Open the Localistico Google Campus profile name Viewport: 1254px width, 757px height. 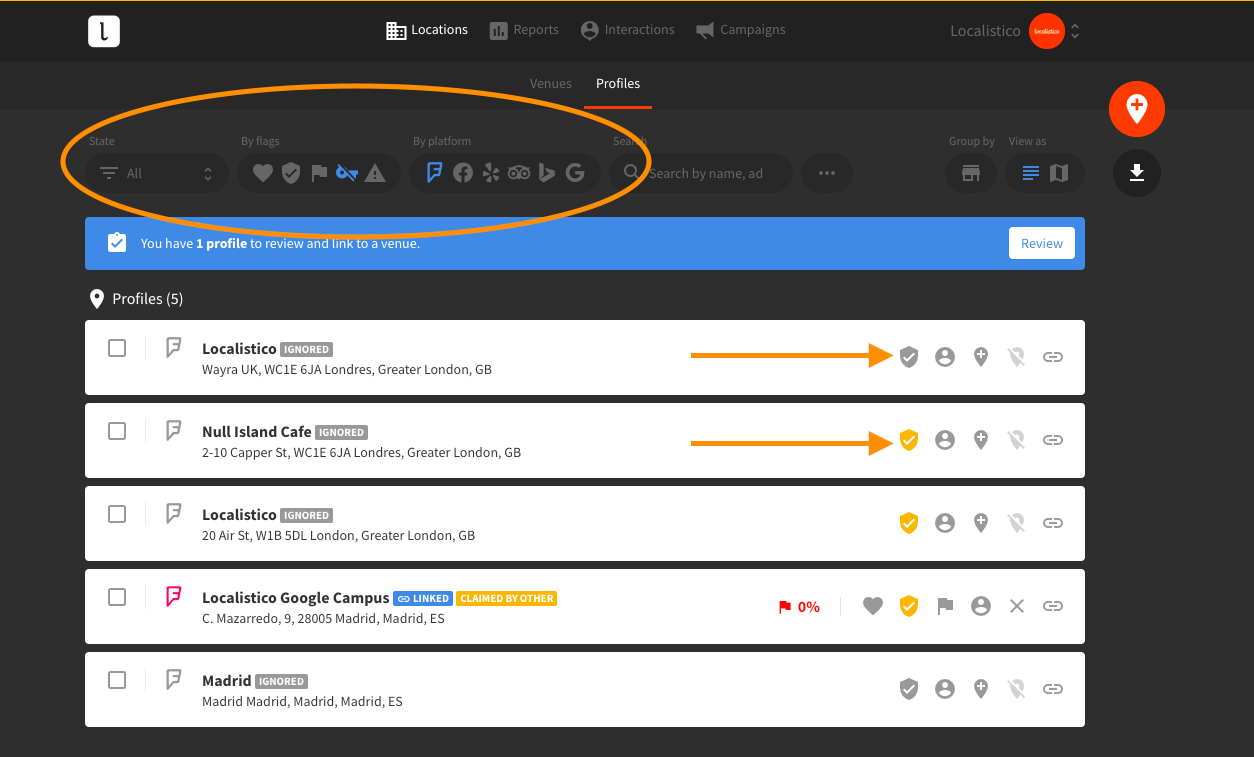(296, 598)
